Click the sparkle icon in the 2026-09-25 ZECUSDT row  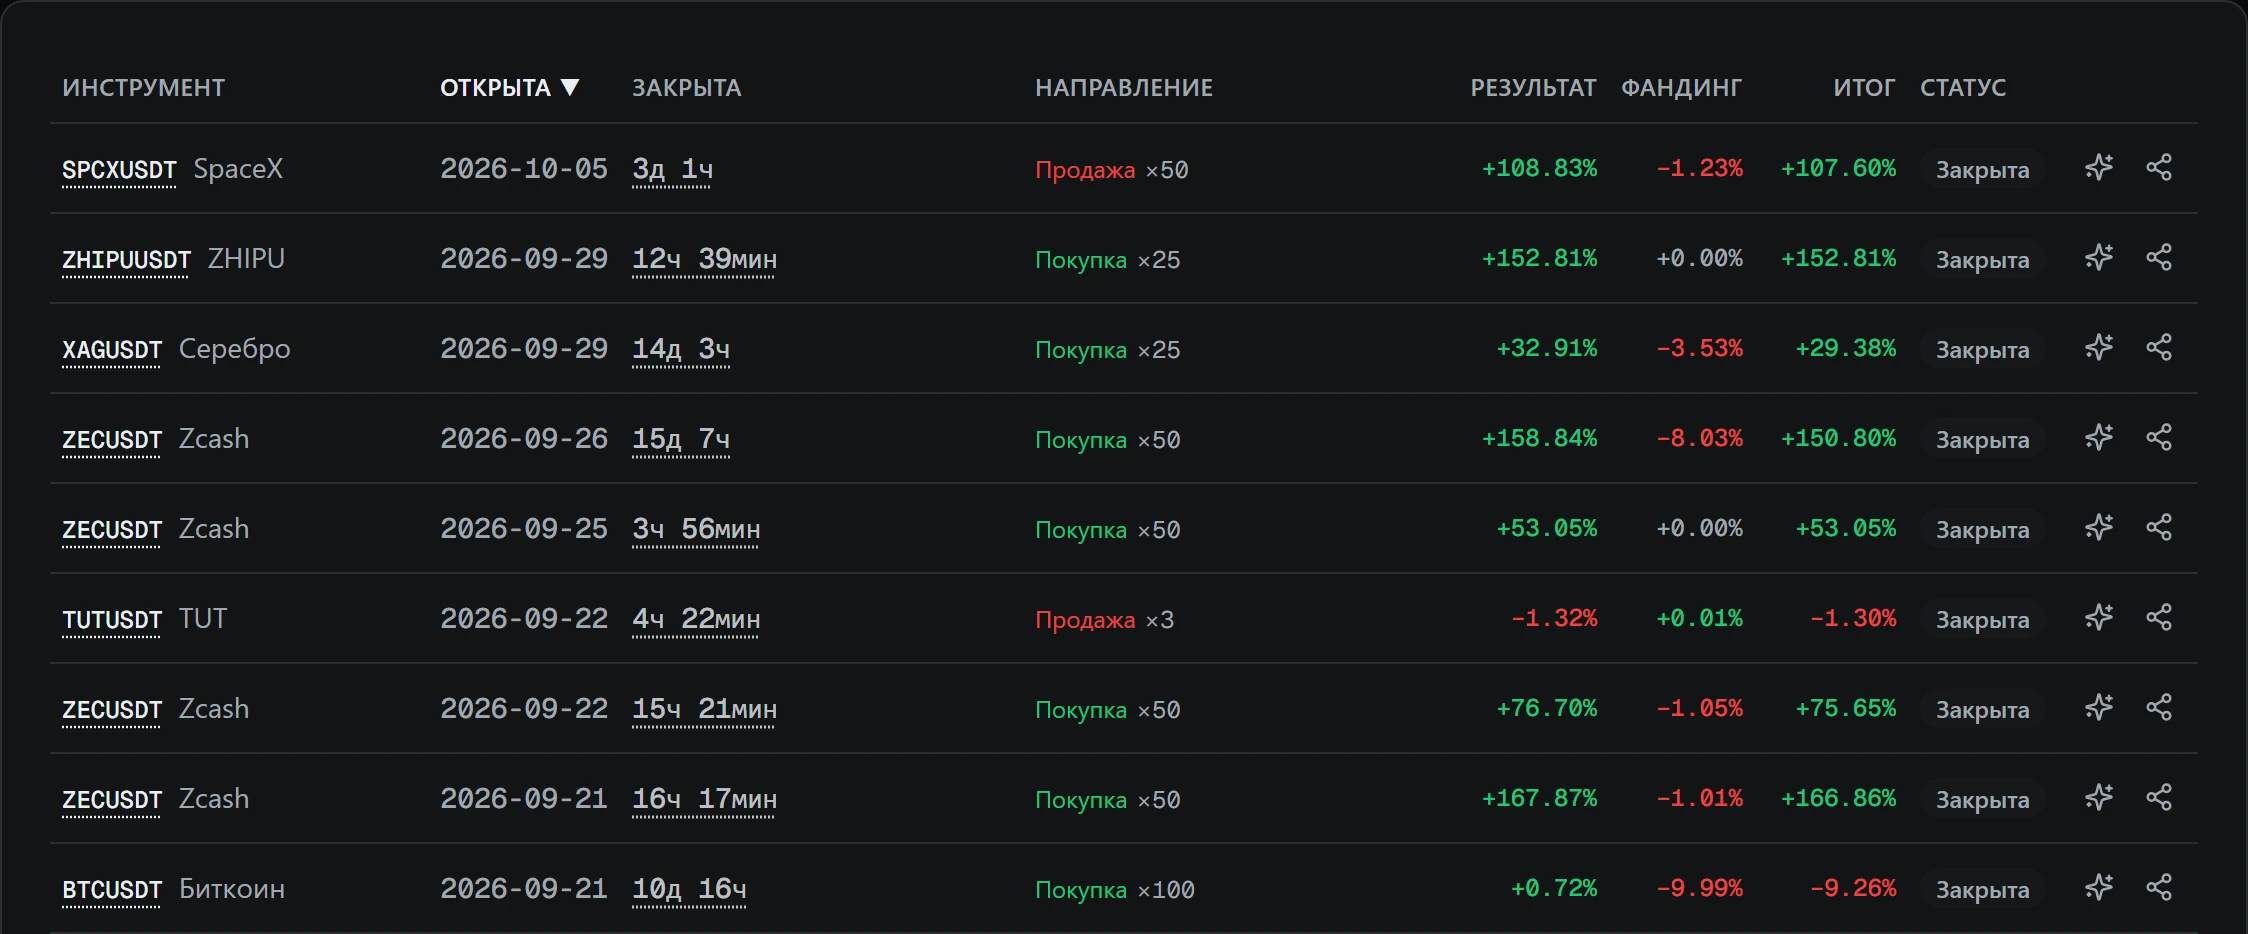[x=2099, y=528]
